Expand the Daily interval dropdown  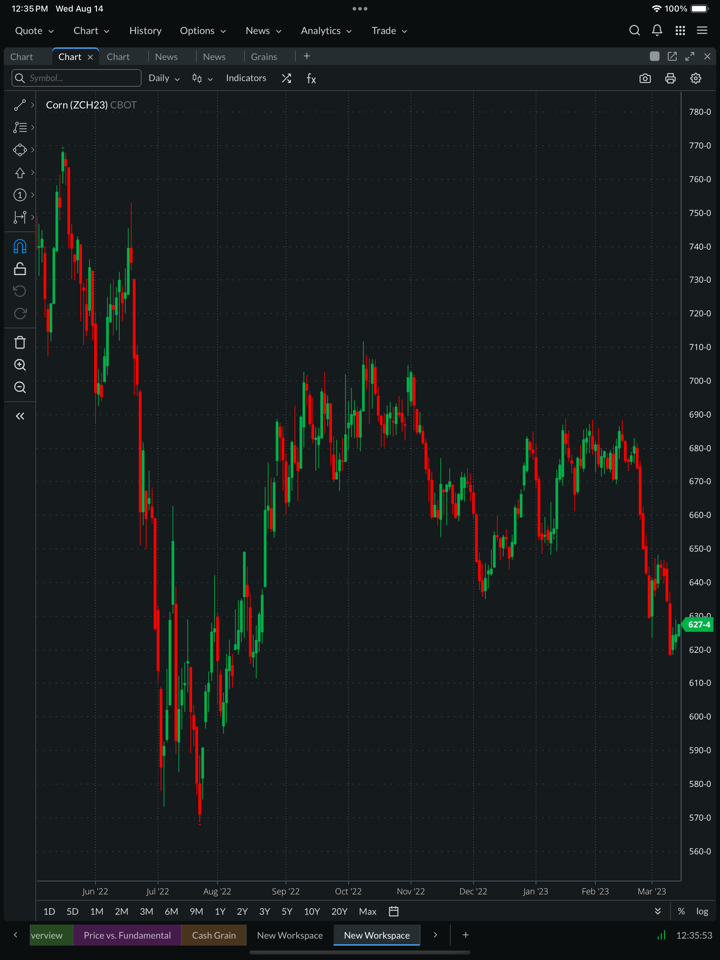pyautogui.click(x=164, y=78)
